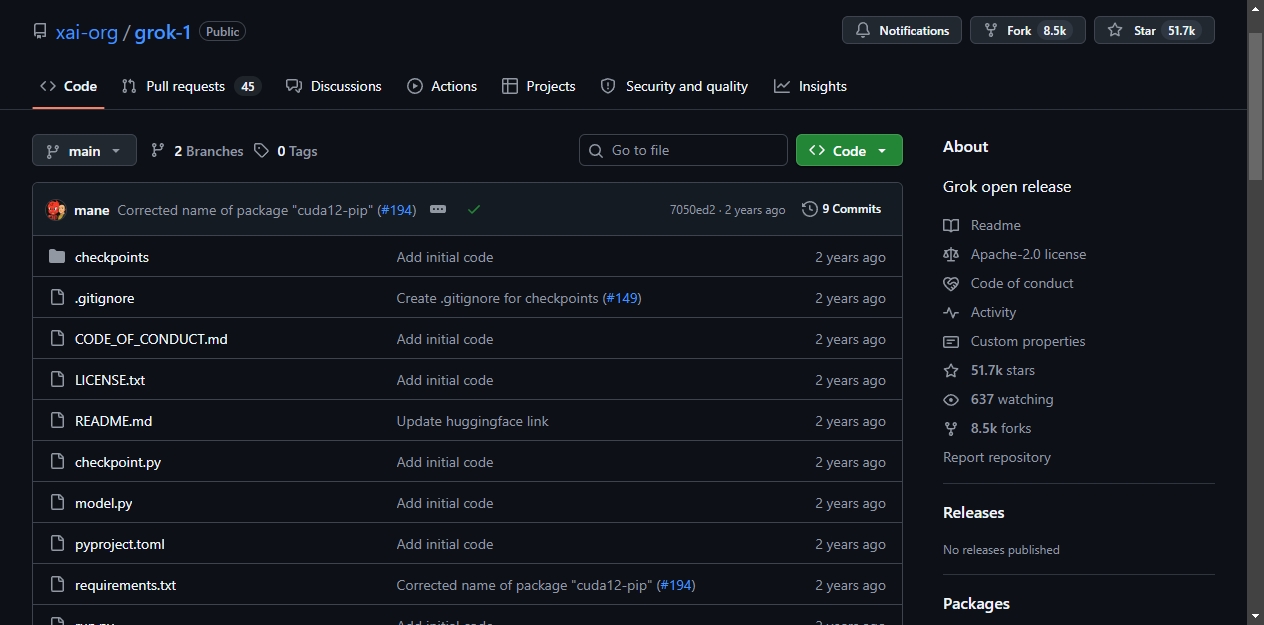This screenshot has width=1264, height=625.
Task: Open pyproject.toml file
Action: point(120,544)
